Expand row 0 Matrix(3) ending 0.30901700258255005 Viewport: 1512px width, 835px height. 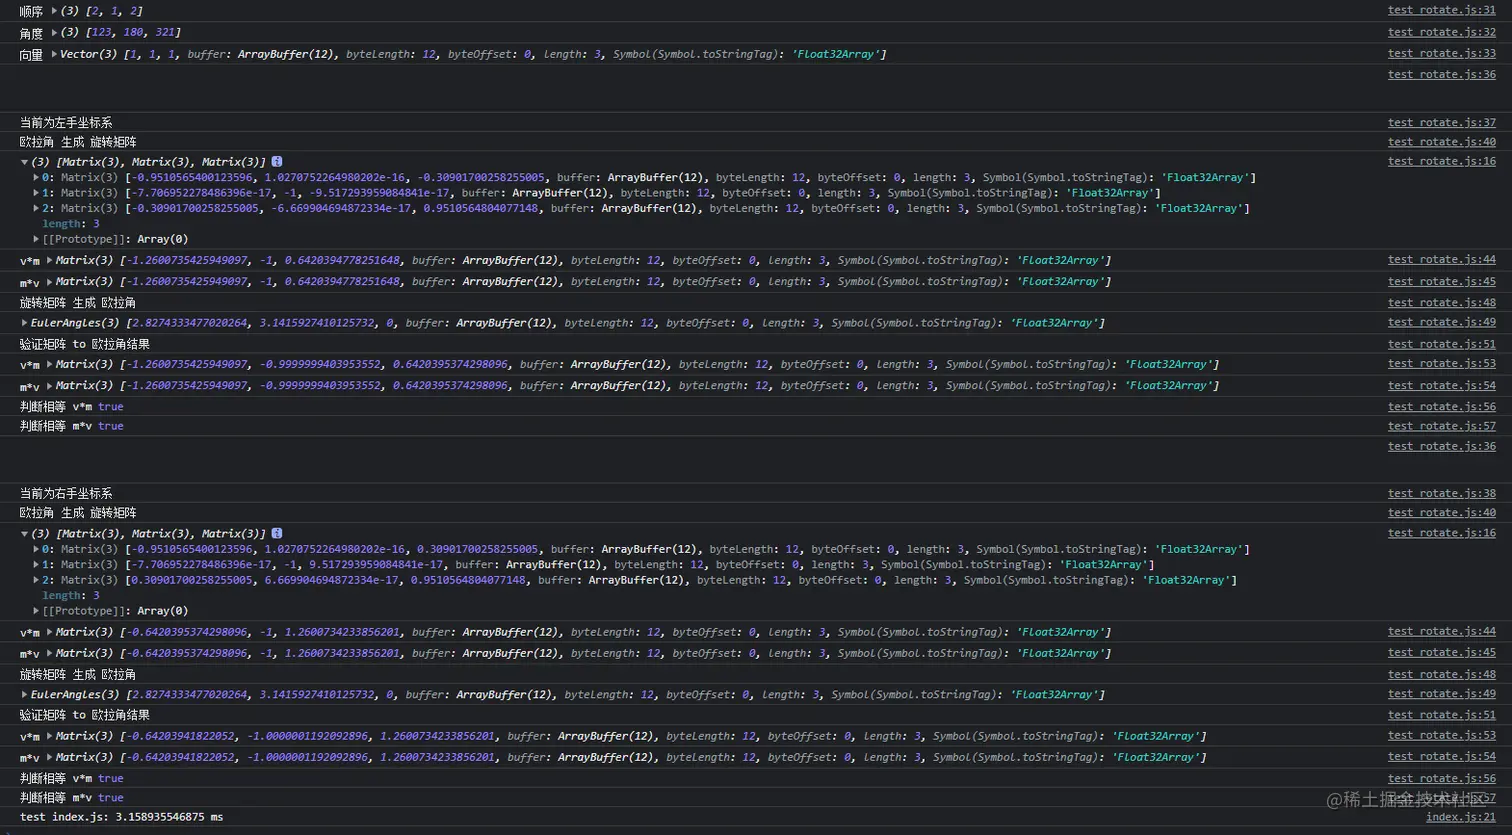tap(36, 549)
